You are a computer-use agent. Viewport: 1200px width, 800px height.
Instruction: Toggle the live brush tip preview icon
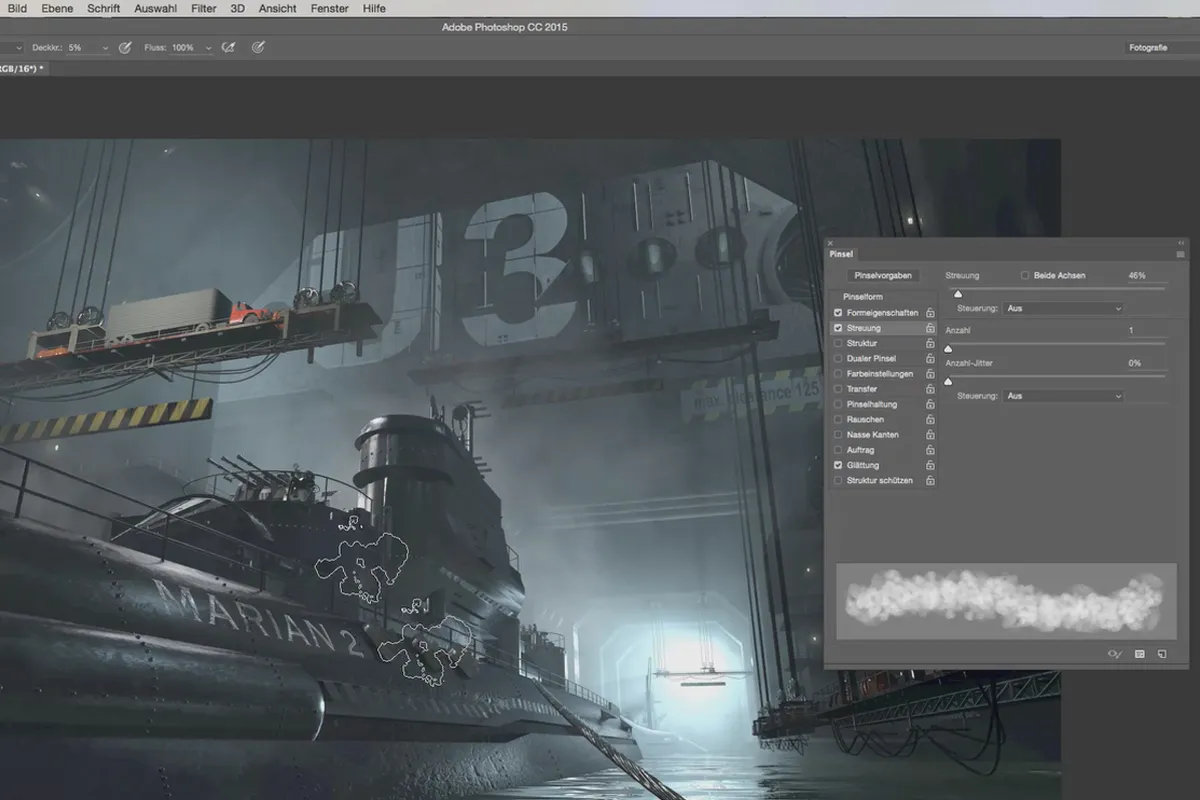click(x=1115, y=654)
